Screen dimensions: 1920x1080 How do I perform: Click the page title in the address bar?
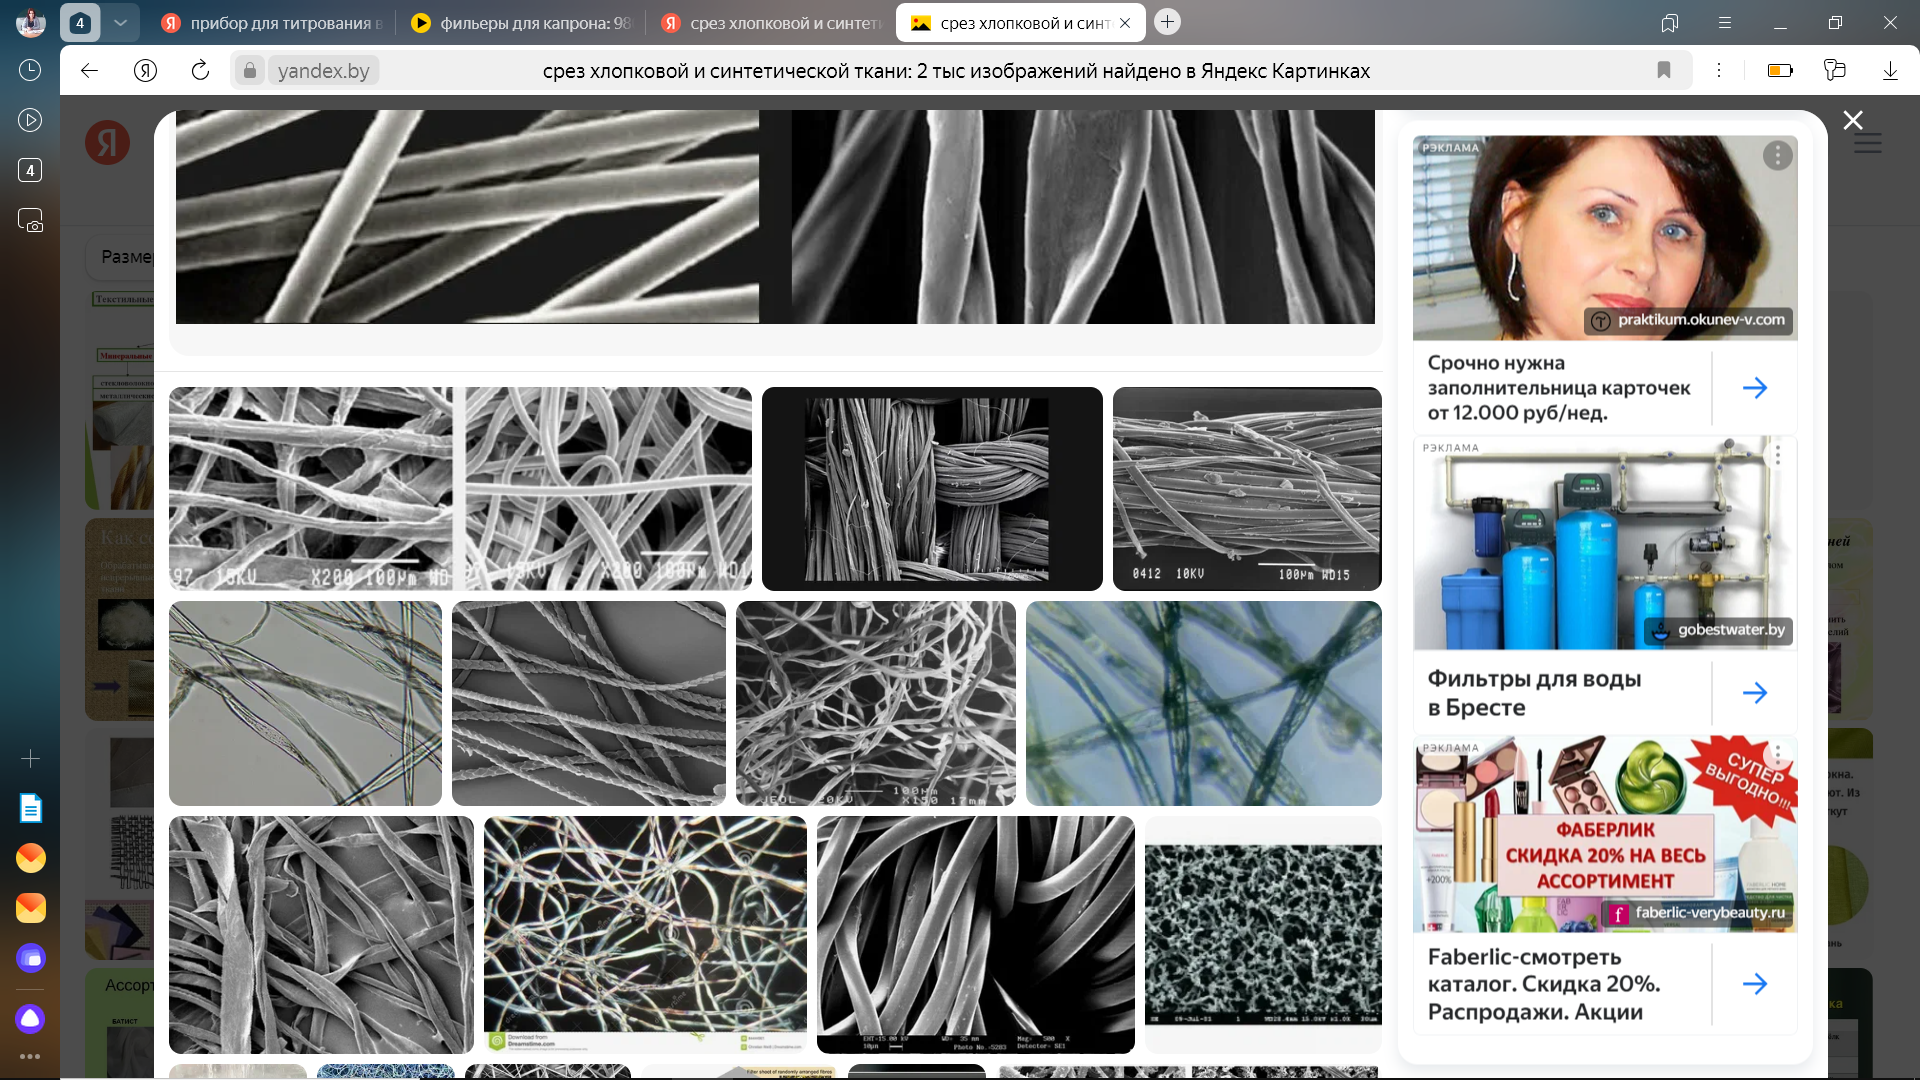click(x=956, y=71)
